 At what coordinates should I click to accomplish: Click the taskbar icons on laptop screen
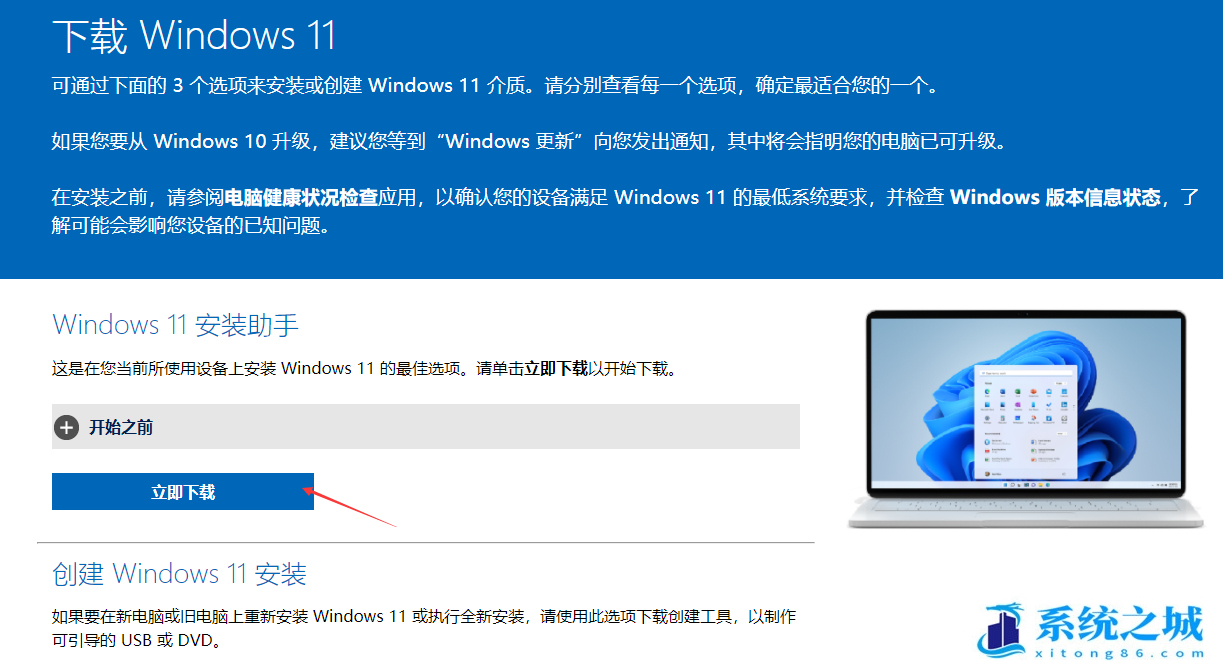click(1026, 485)
